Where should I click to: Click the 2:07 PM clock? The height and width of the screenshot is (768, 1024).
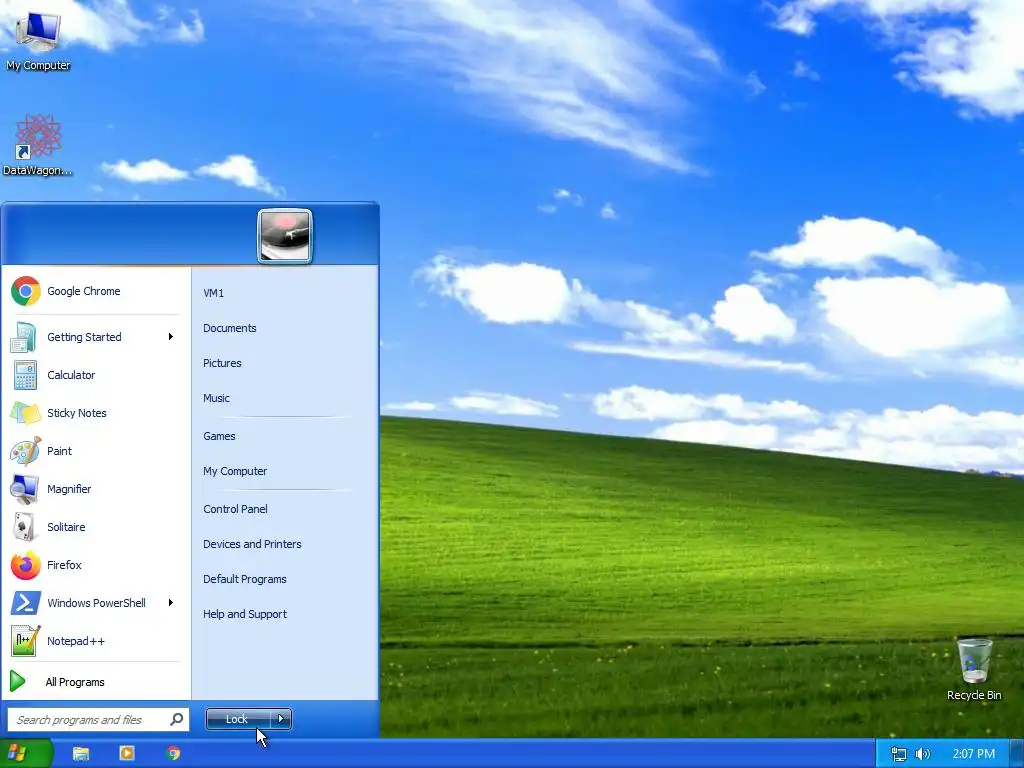[973, 754]
